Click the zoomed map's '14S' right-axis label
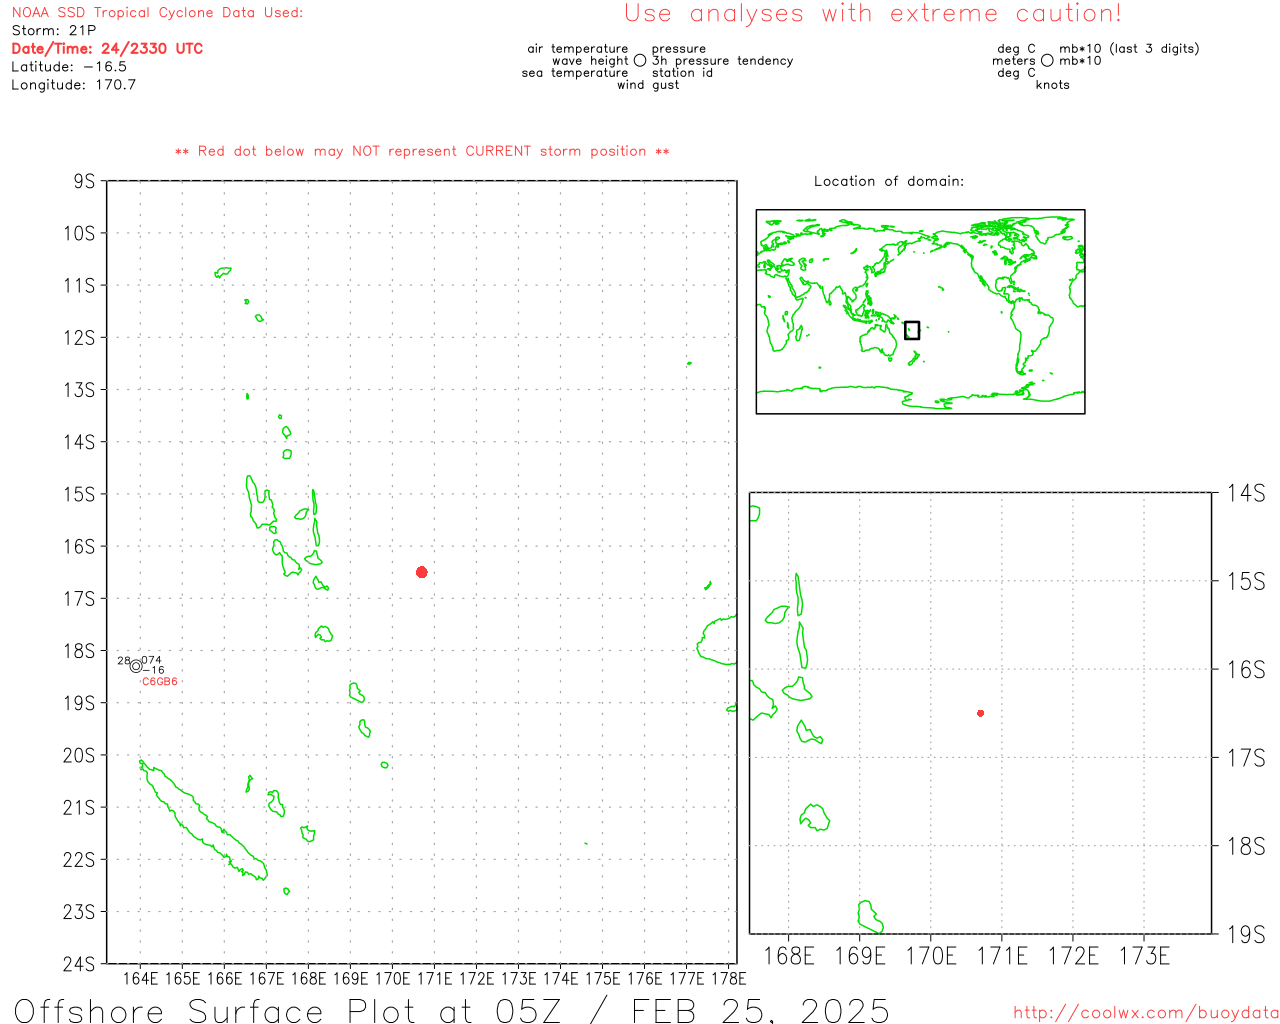Viewport: 1280px width, 1024px height. 1246,492
